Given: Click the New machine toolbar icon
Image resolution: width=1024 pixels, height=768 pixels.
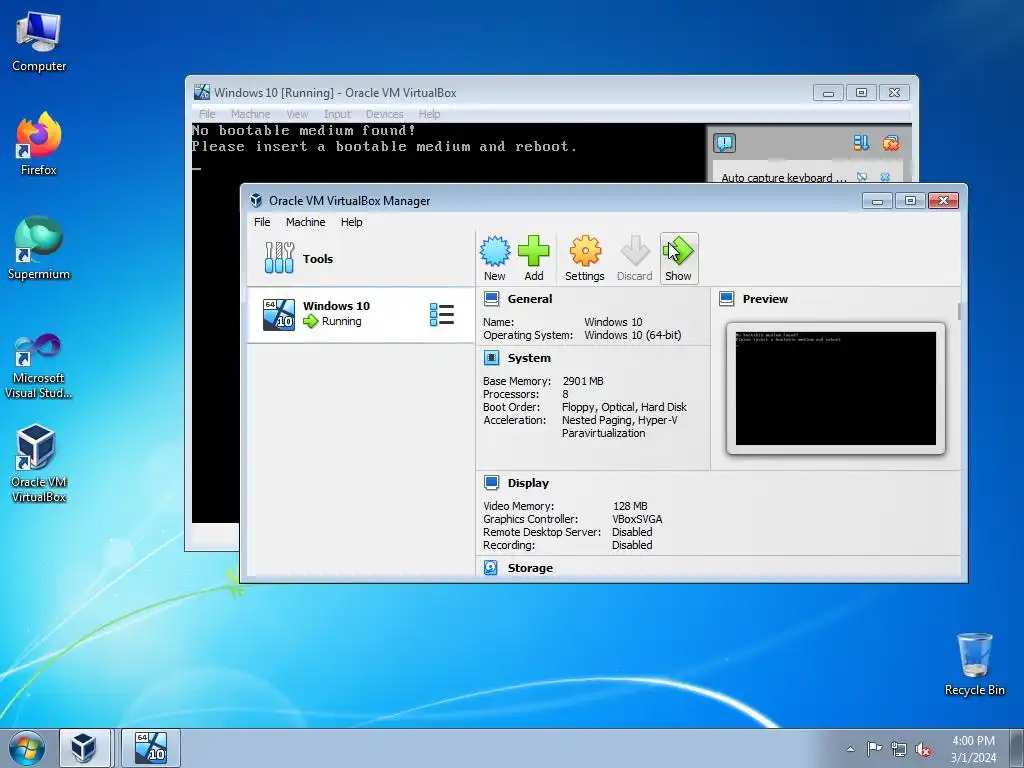Looking at the screenshot, I should tap(494, 259).
